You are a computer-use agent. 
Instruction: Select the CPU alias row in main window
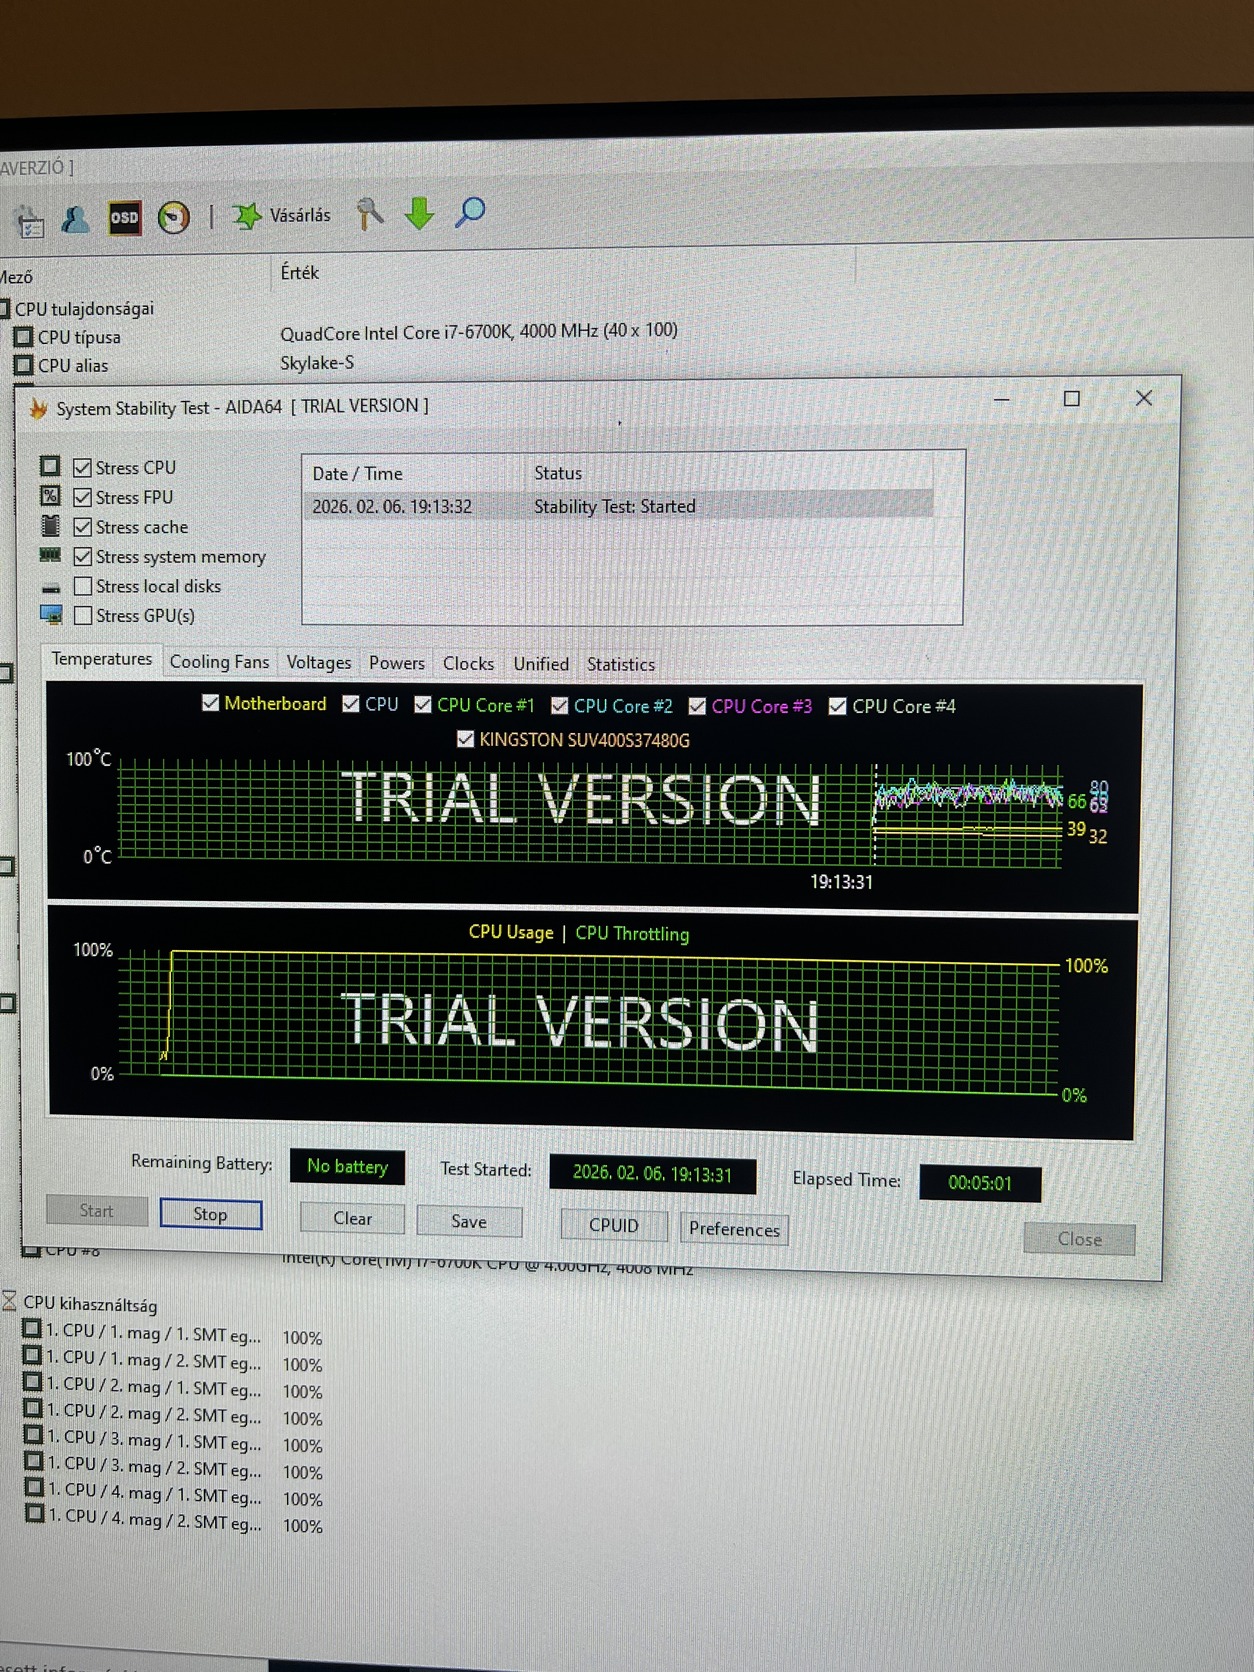pos(185,364)
